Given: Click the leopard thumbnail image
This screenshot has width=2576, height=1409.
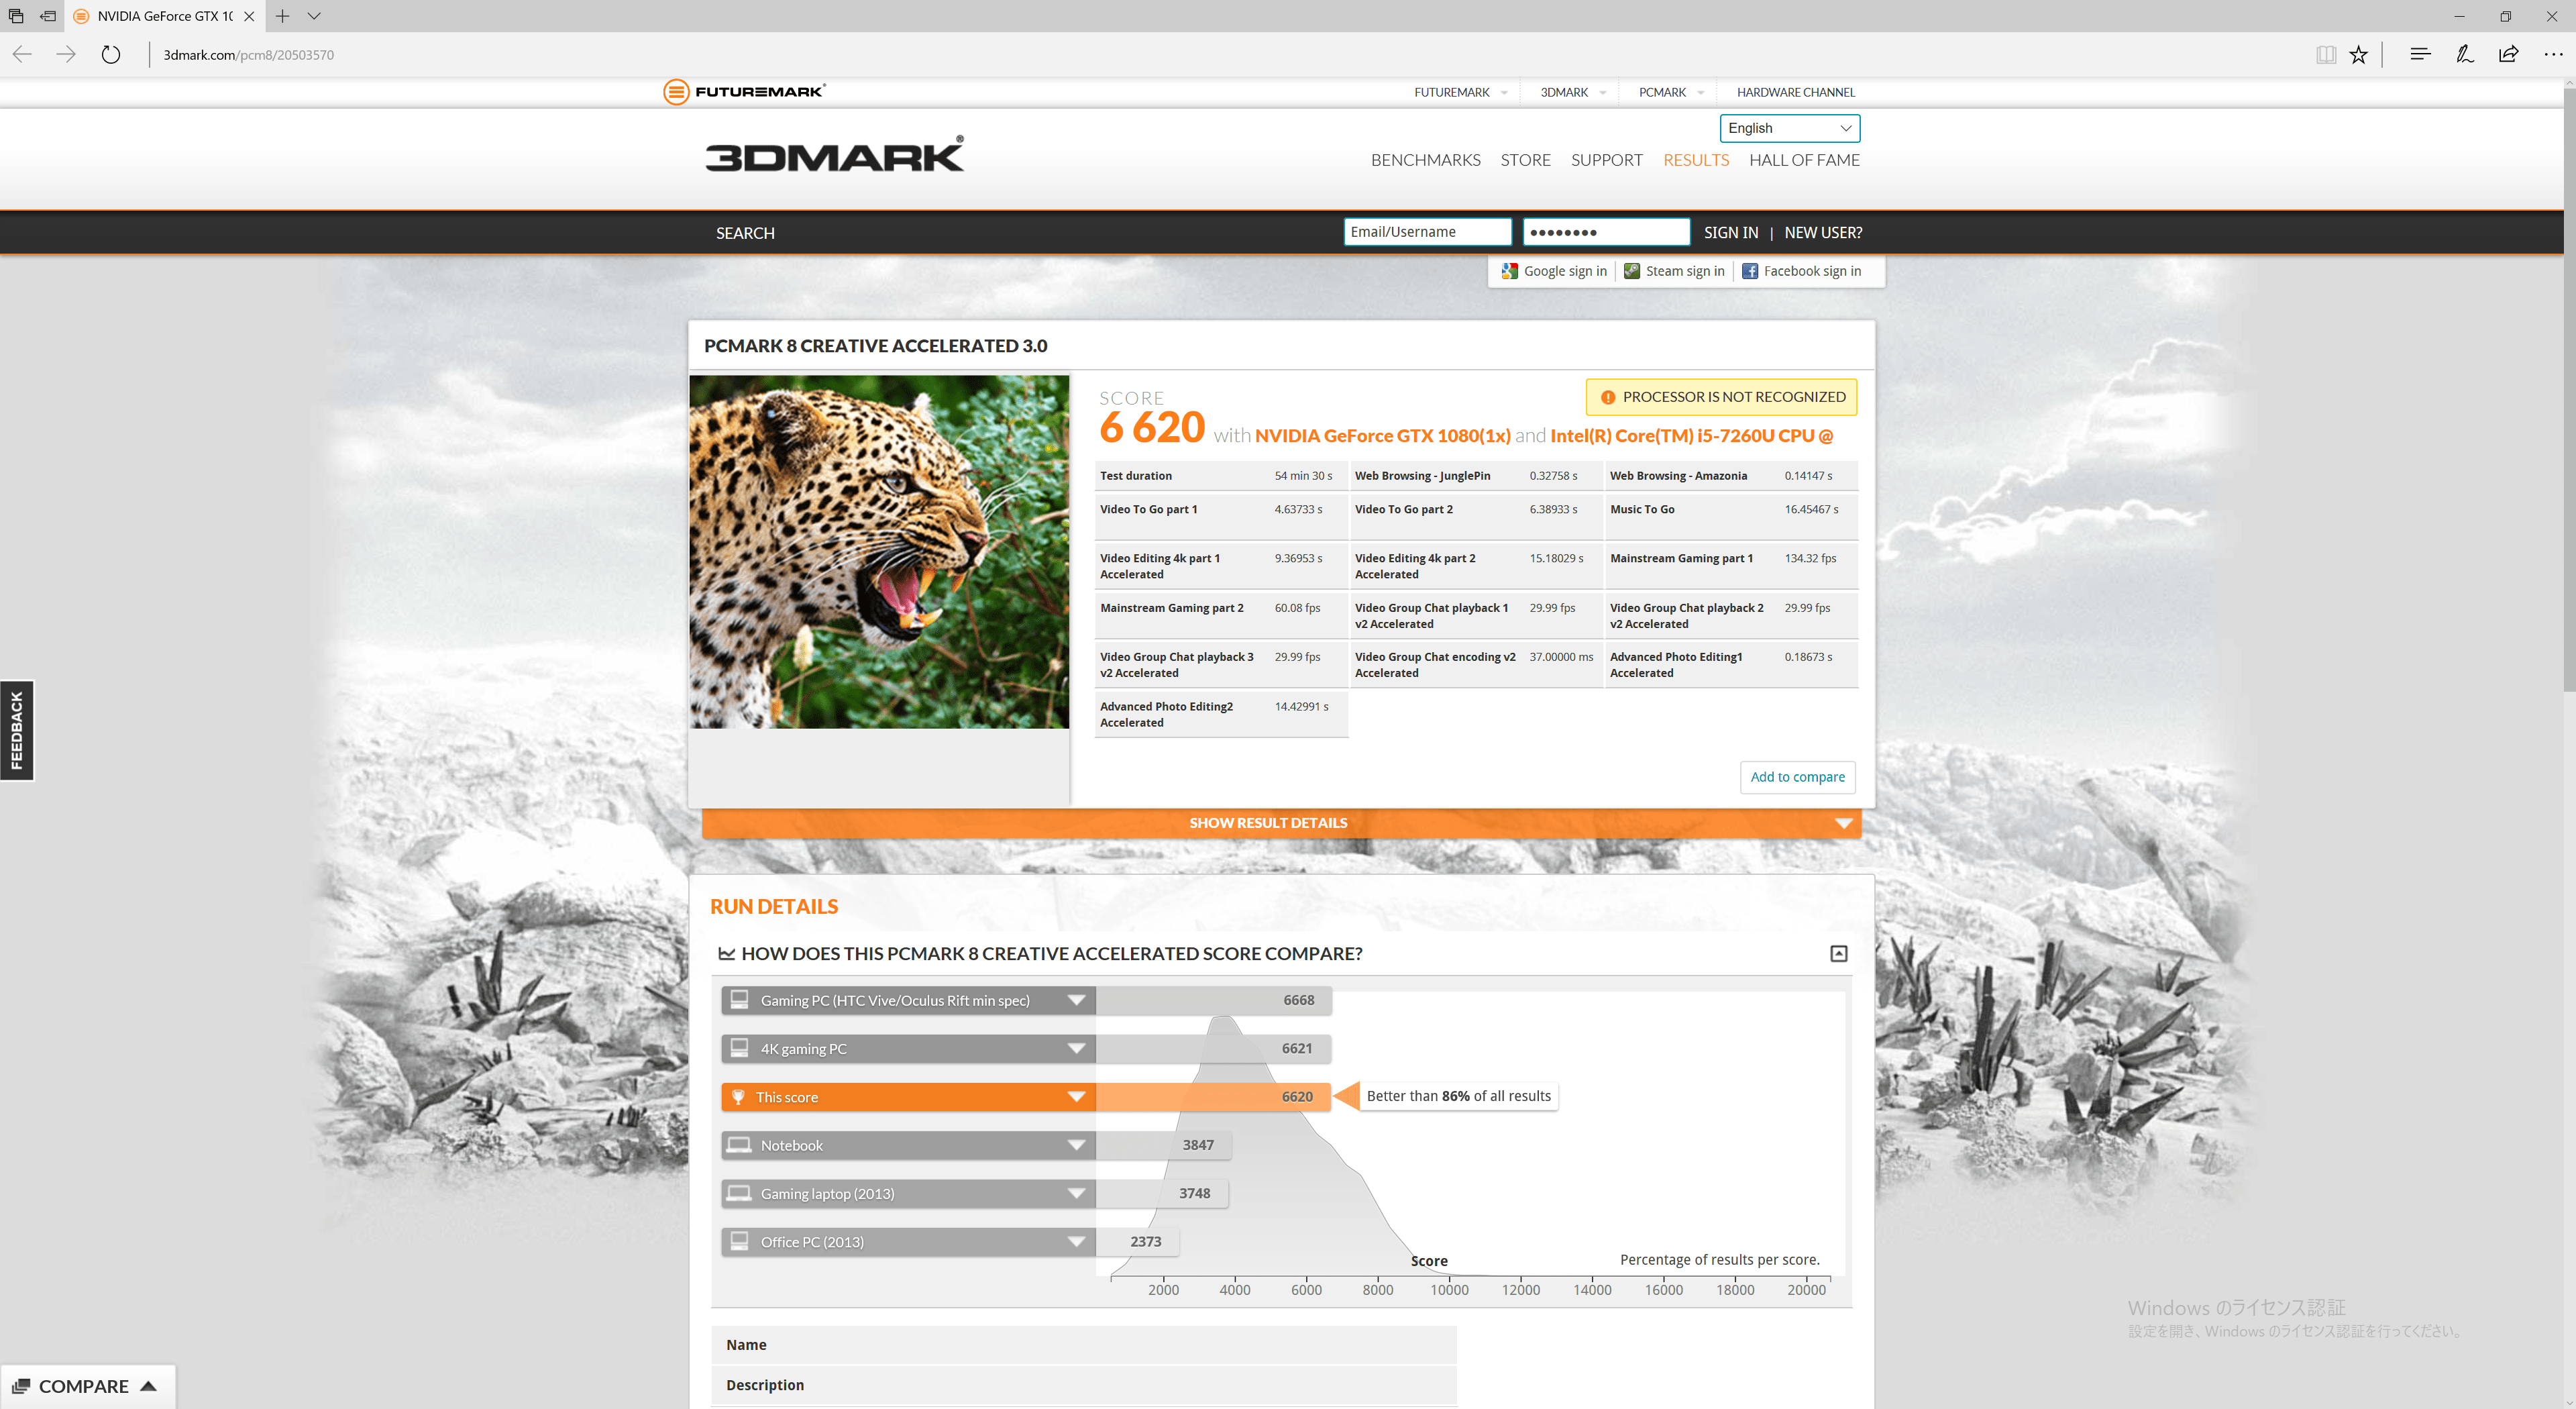Looking at the screenshot, I should coord(879,552).
